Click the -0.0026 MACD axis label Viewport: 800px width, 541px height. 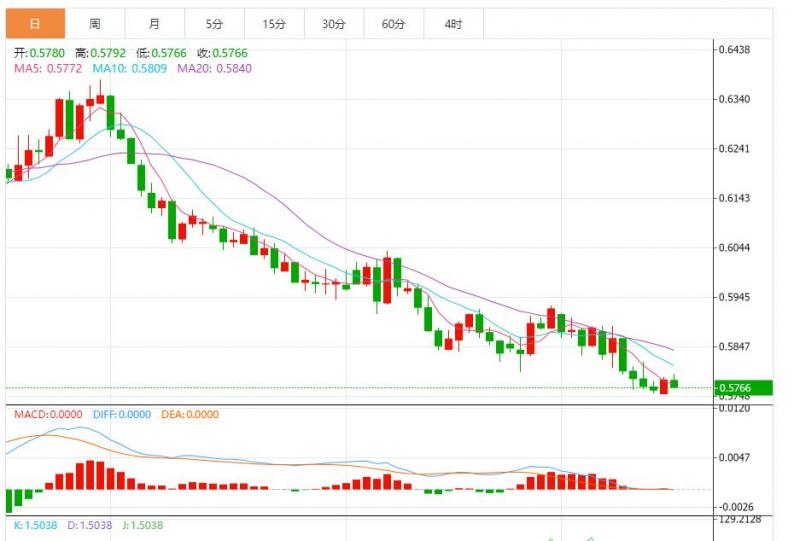[735, 507]
